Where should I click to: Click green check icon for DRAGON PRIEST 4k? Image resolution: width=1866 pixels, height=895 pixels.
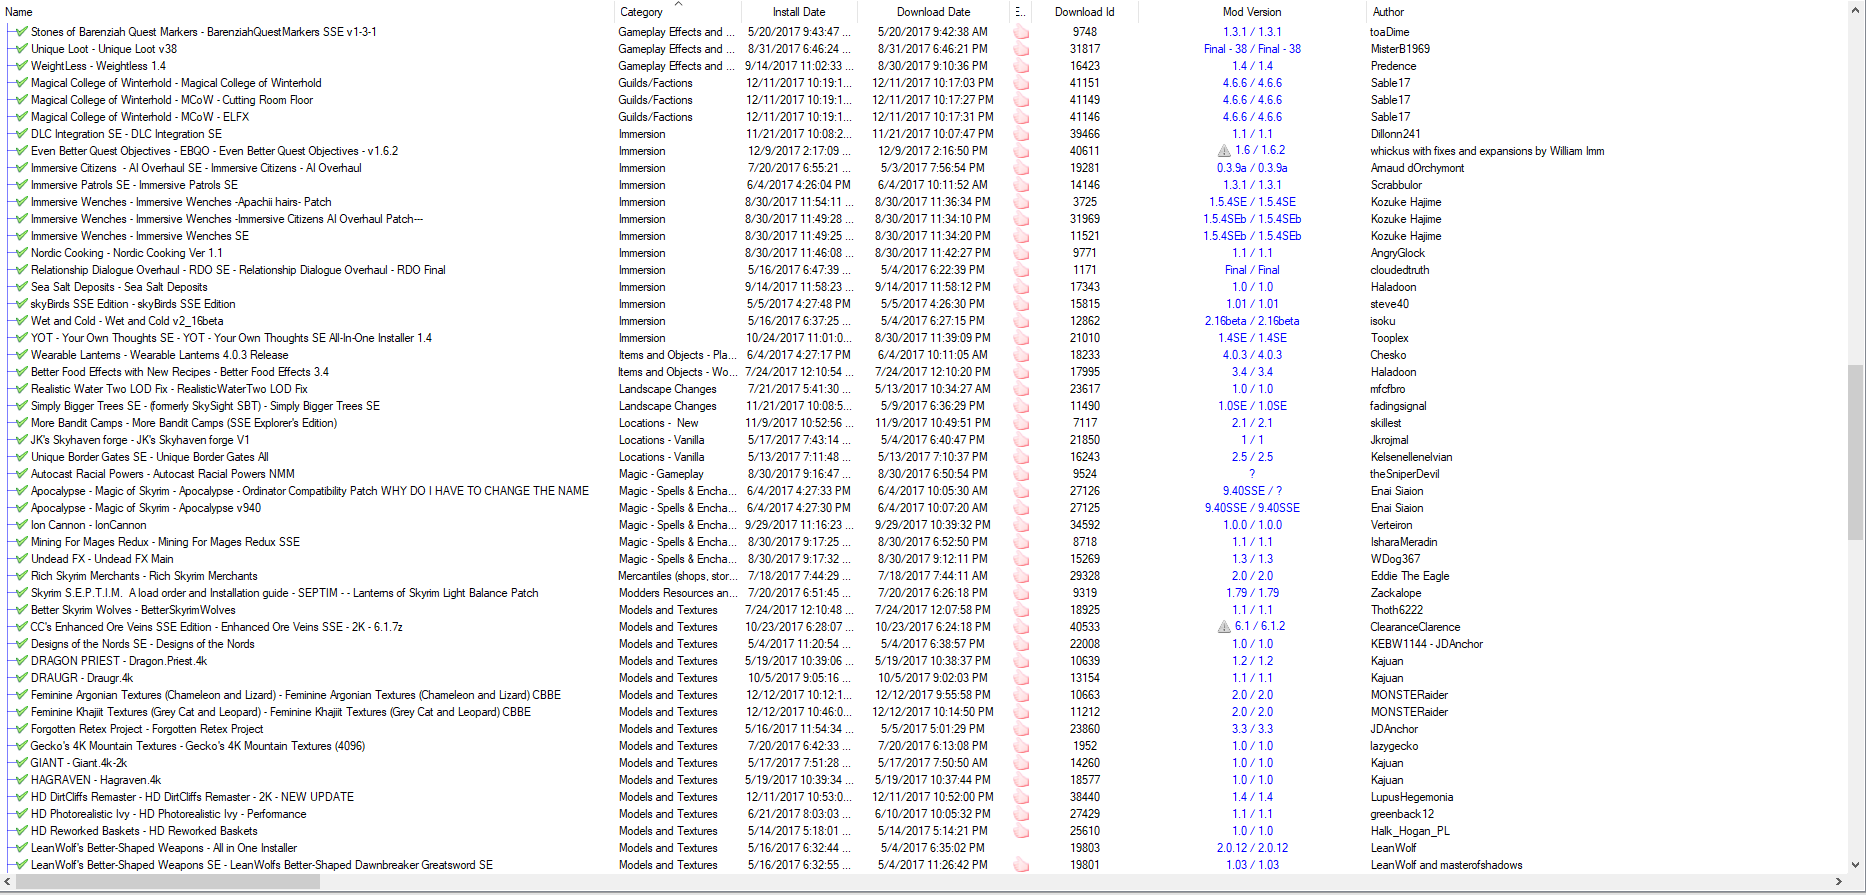(21, 661)
